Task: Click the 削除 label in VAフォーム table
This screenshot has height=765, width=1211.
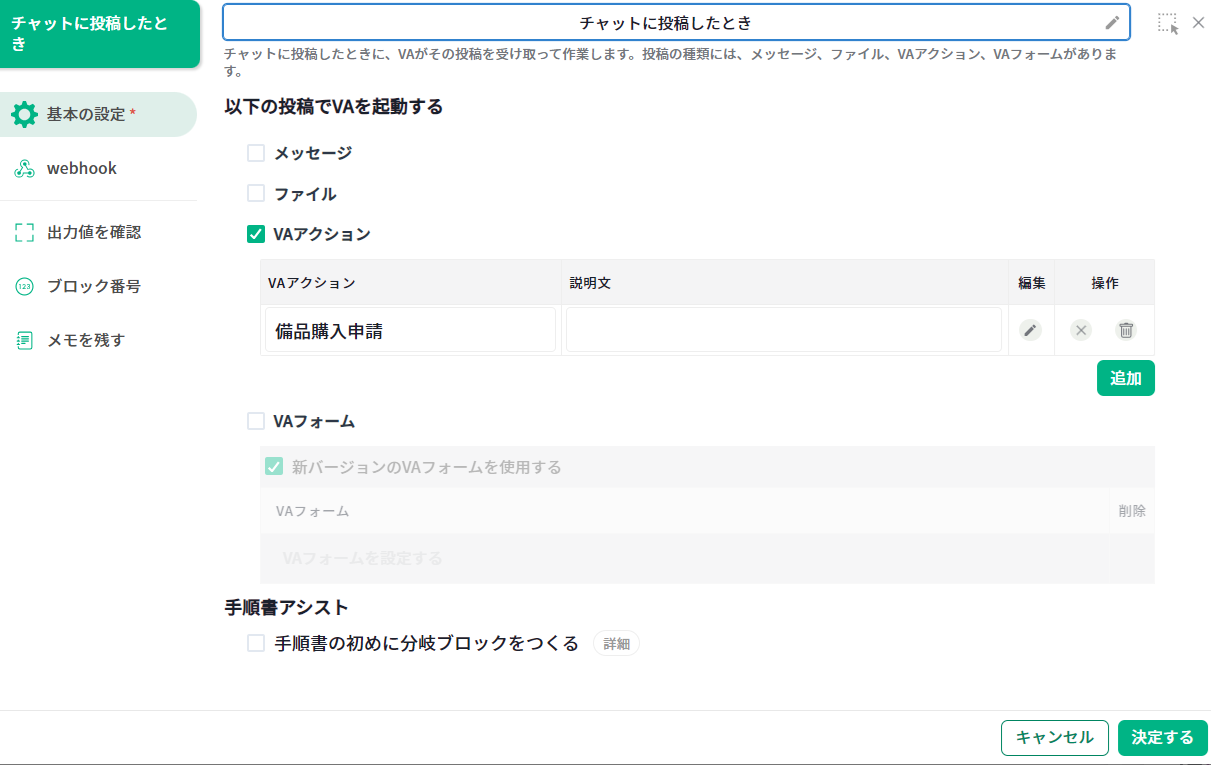Action: tap(1132, 511)
